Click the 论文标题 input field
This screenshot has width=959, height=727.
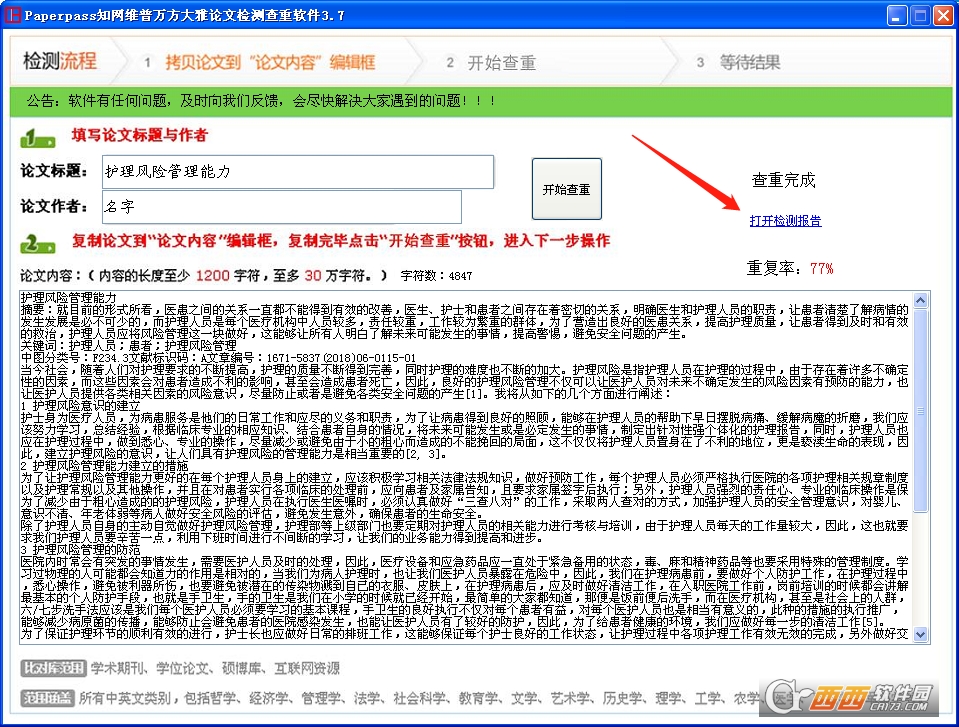coord(298,172)
